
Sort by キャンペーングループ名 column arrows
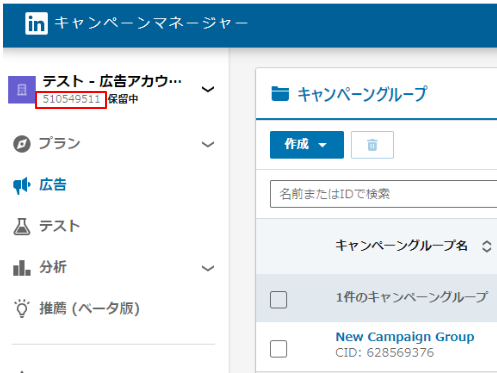(487, 246)
